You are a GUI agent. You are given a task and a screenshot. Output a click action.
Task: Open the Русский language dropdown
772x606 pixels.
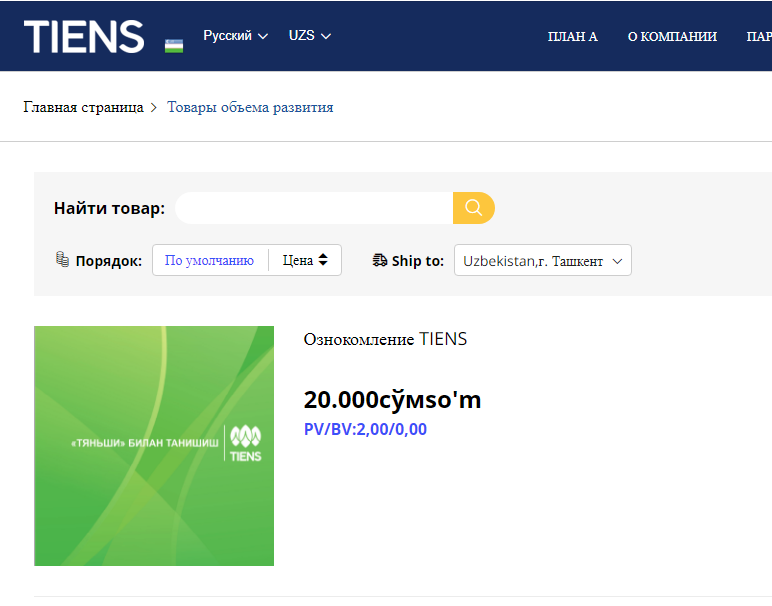235,36
